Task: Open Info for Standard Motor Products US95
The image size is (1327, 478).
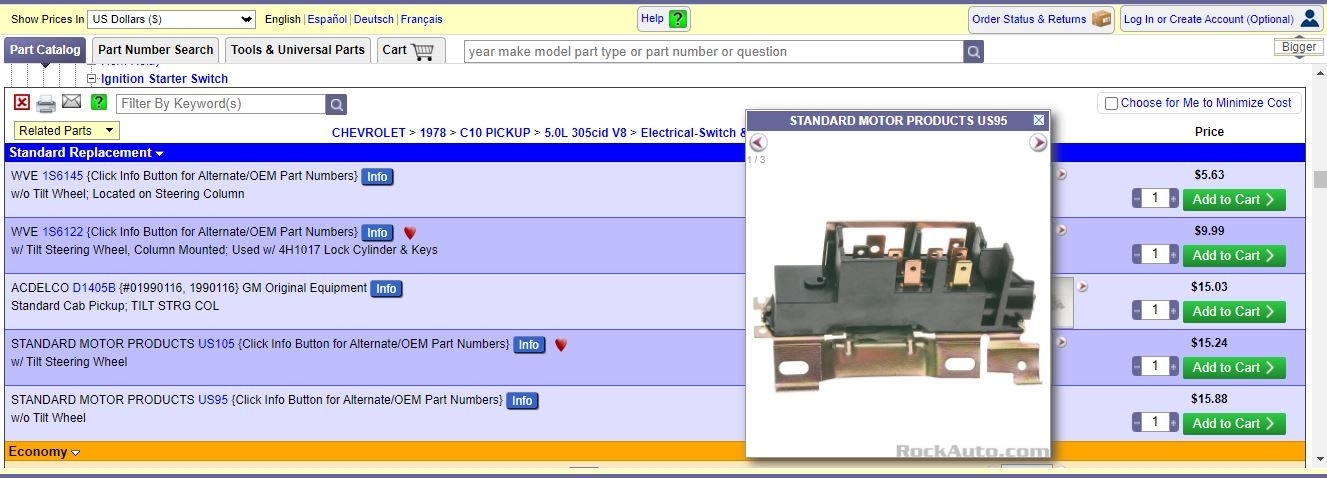Action: (522, 401)
